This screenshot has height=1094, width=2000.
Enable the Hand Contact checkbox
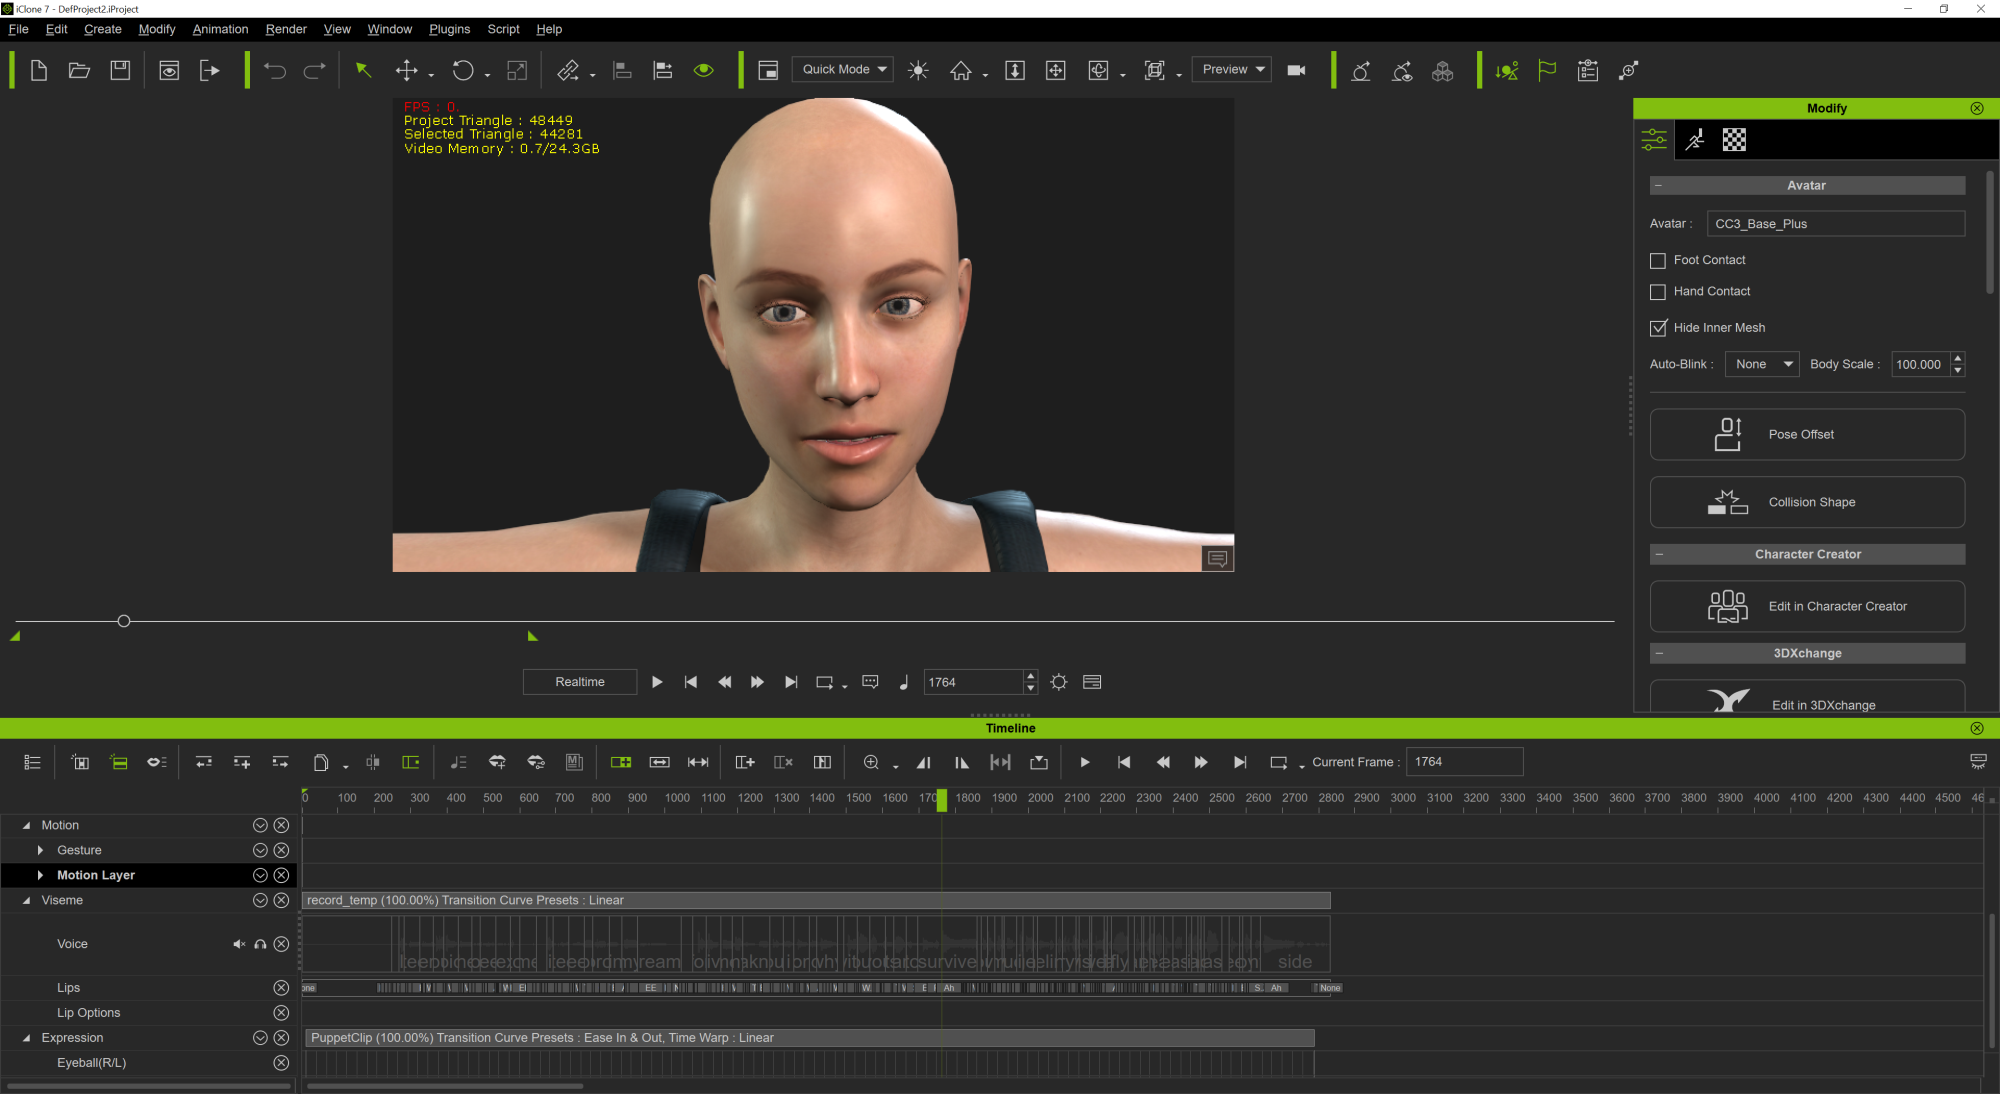[x=1658, y=292]
